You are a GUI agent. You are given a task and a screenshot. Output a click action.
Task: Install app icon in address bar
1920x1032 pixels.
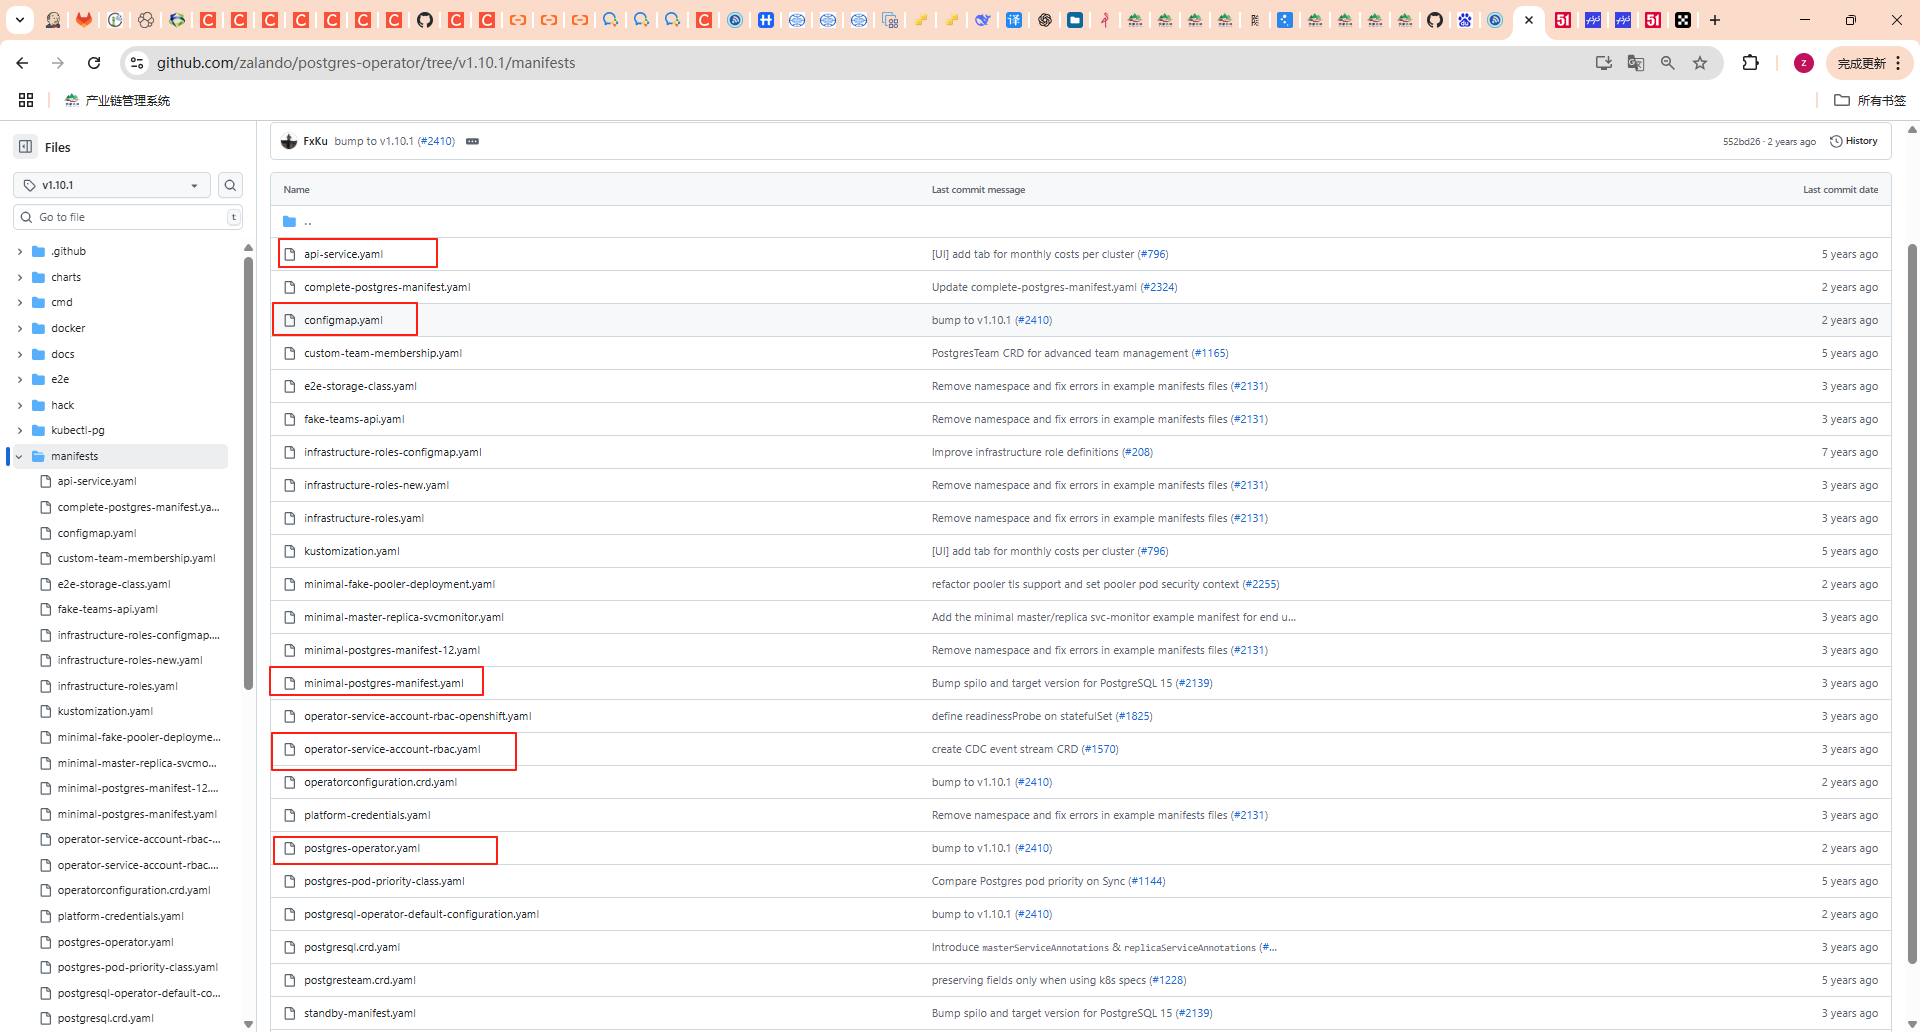click(1604, 63)
